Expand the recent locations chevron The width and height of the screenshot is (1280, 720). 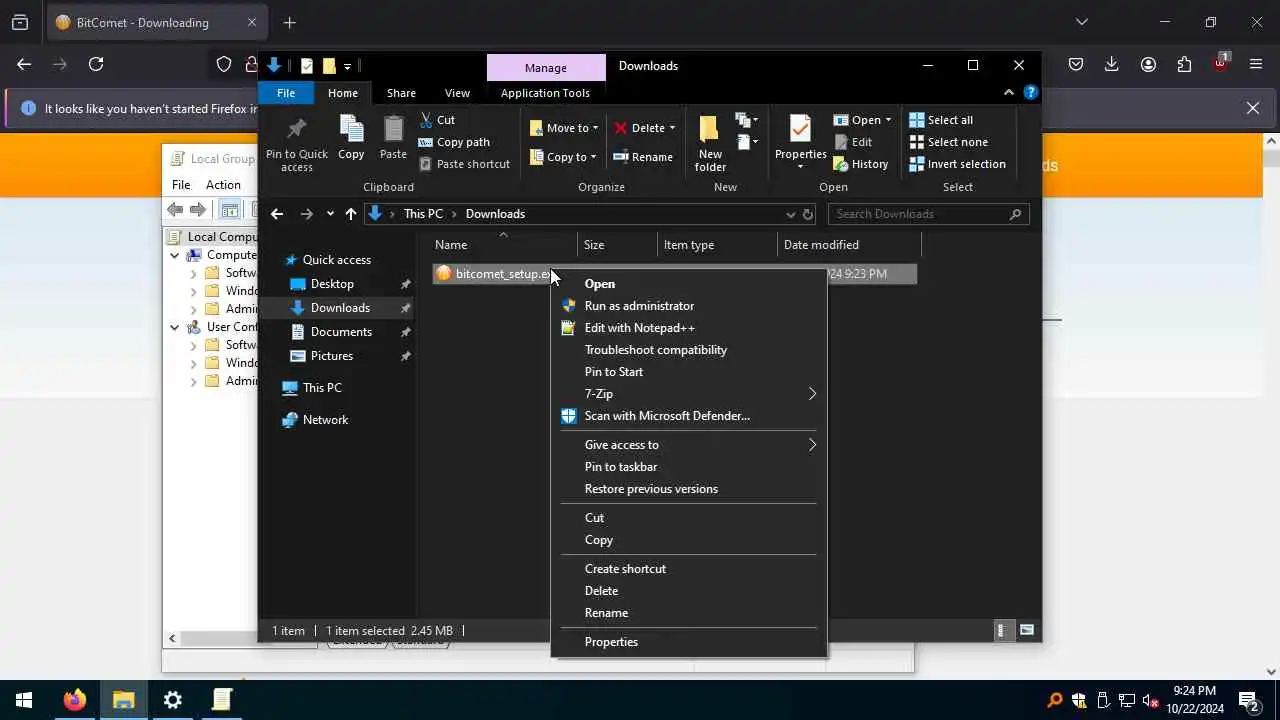[x=330, y=214]
